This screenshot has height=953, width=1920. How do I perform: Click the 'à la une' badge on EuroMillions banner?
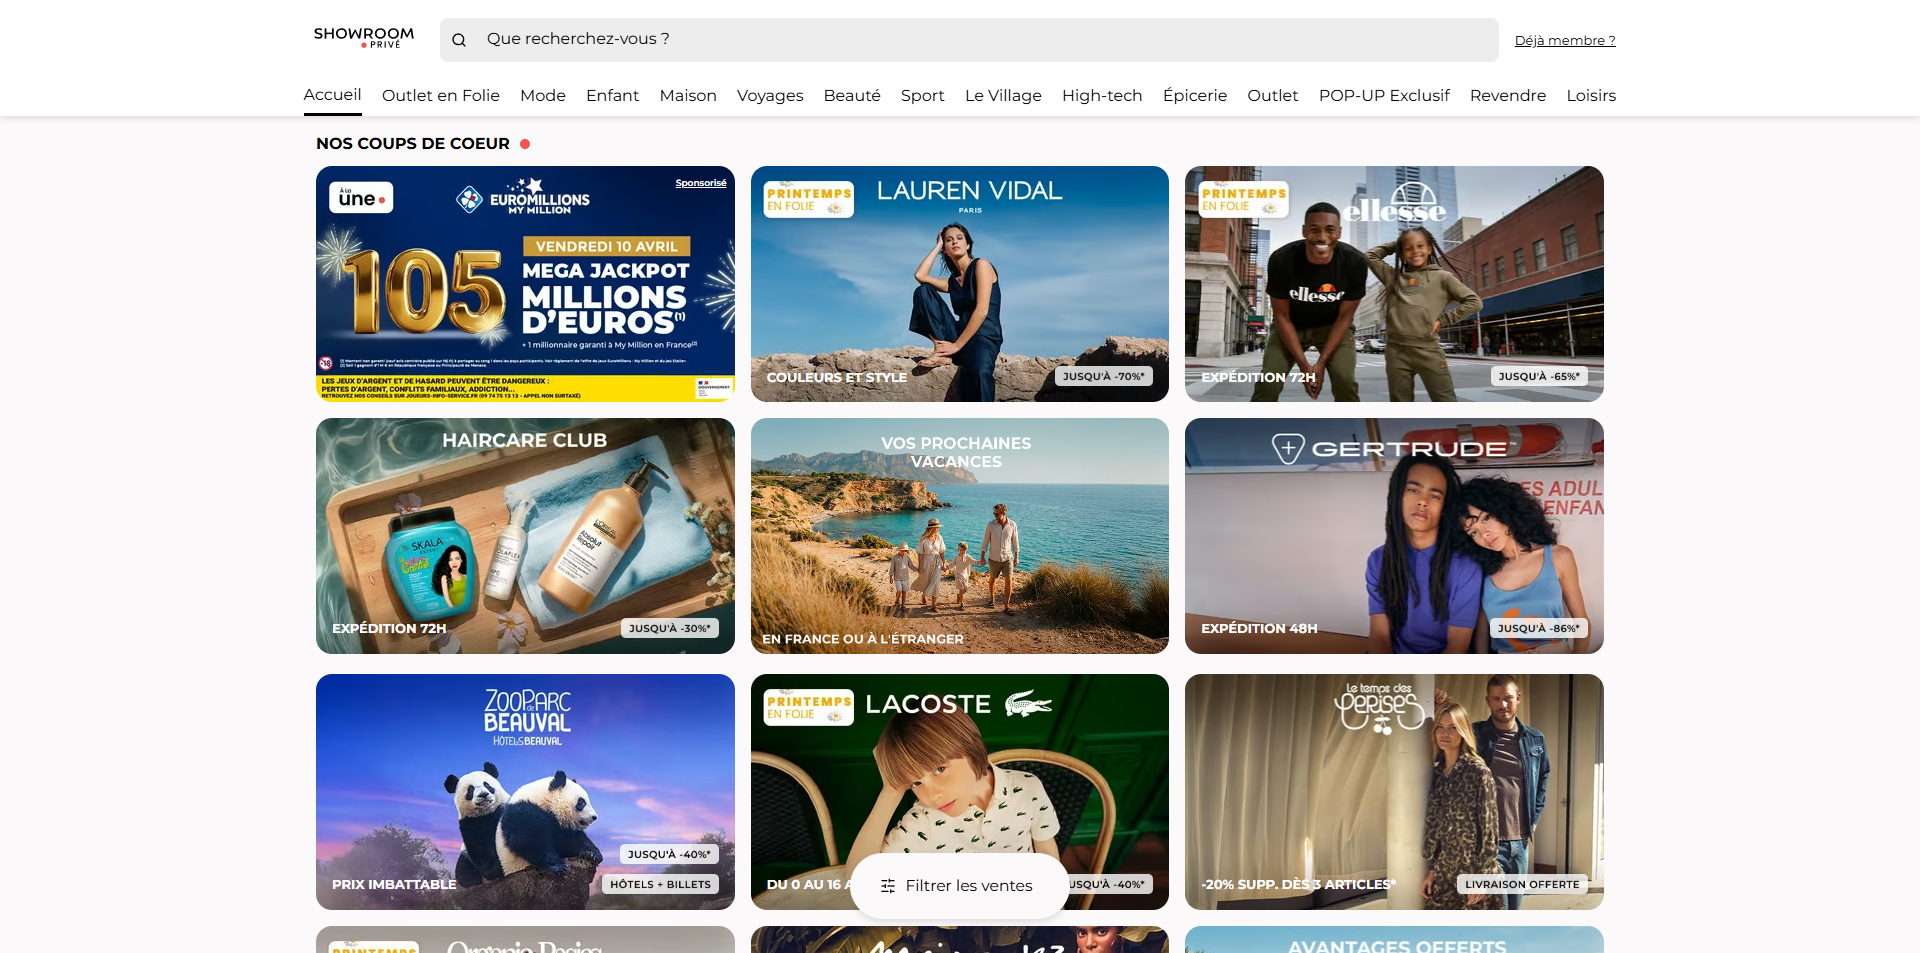point(361,198)
